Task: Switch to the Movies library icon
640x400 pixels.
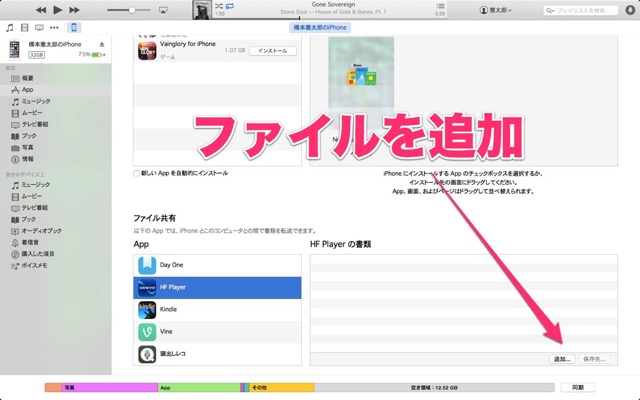Action: click(x=24, y=27)
